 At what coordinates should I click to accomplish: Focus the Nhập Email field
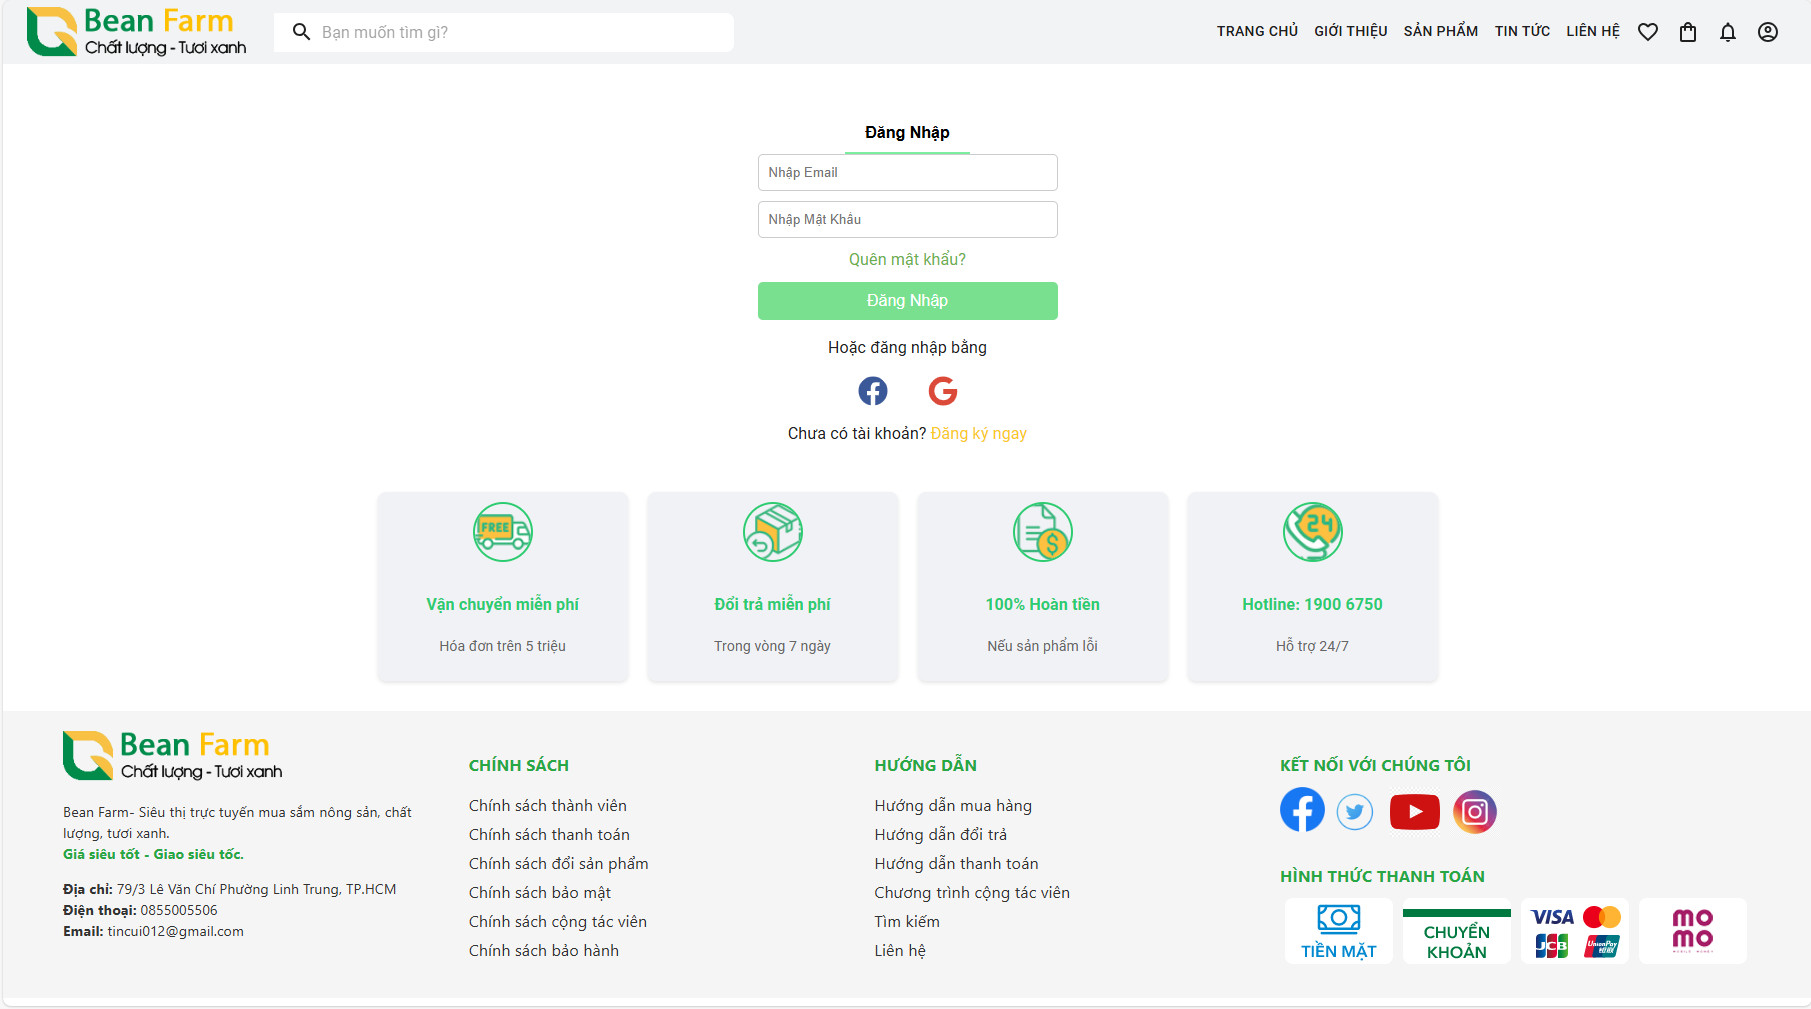coord(908,173)
